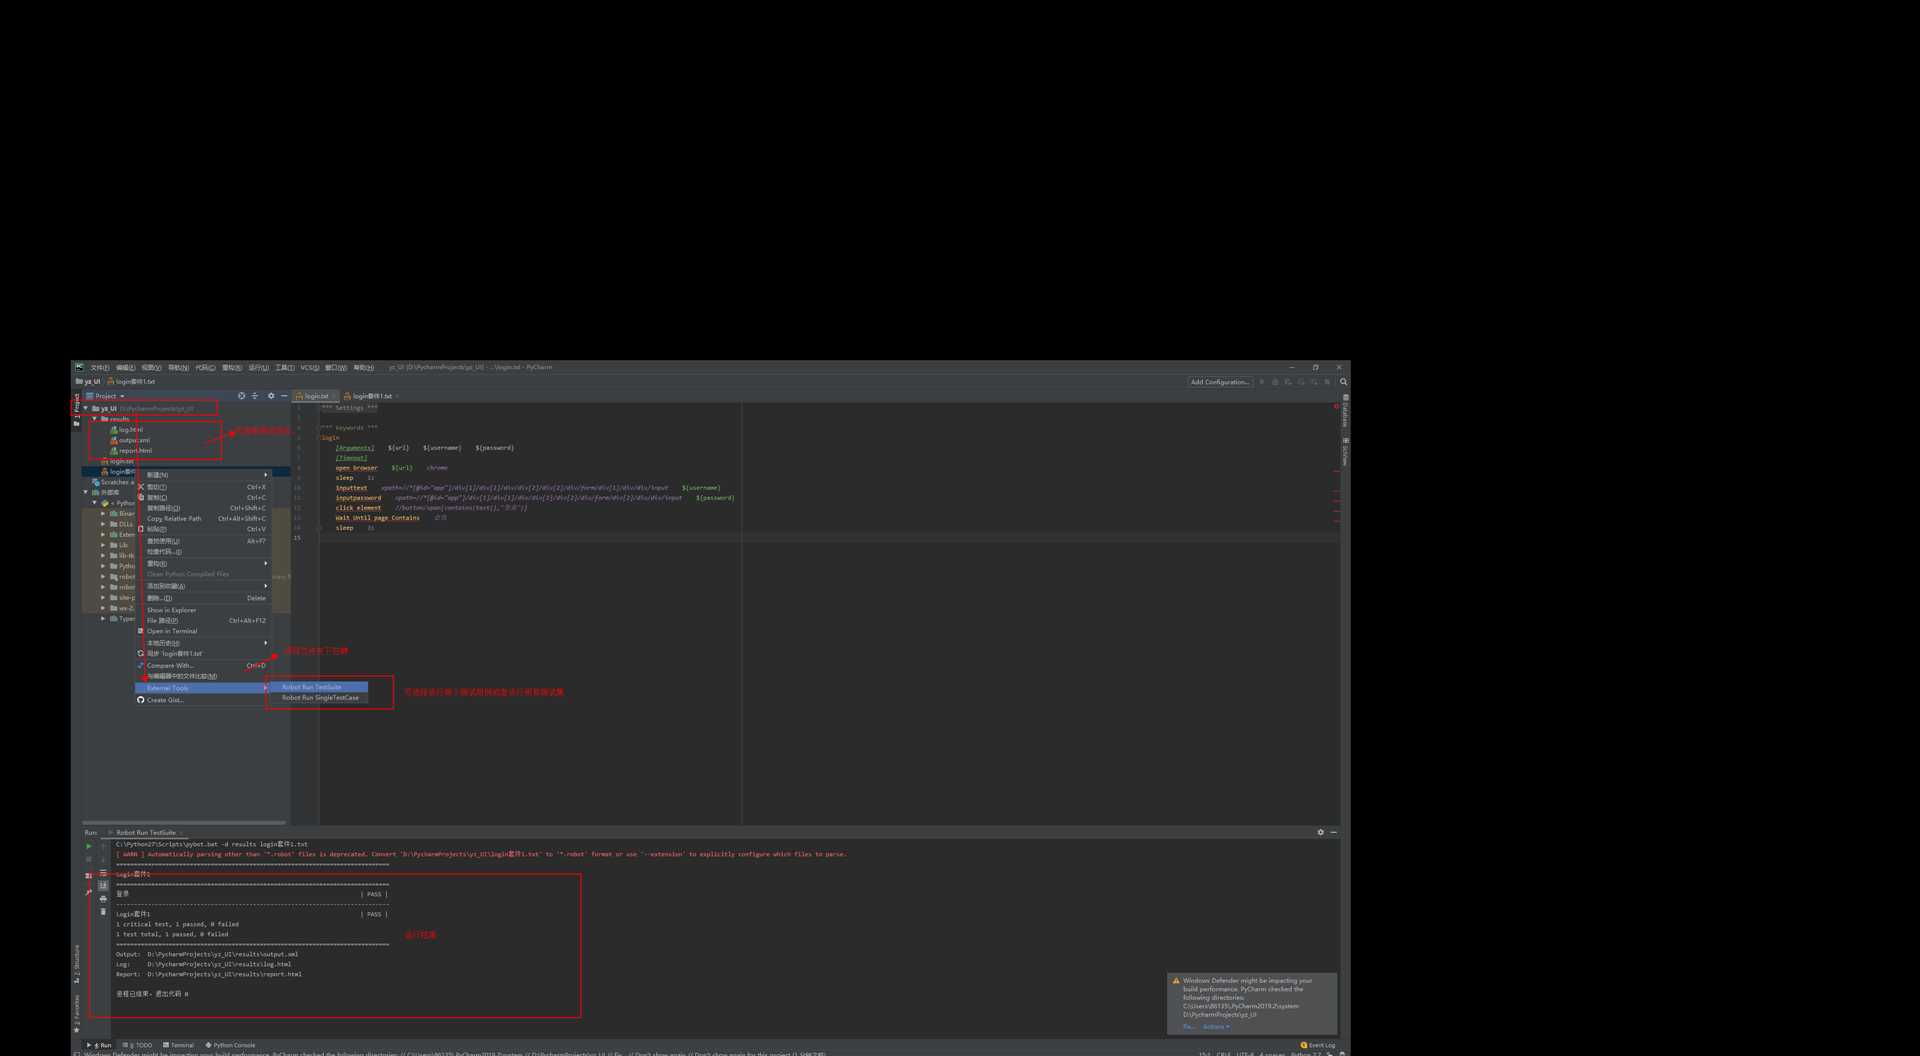Image resolution: width=1920 pixels, height=1056 pixels.
Task: Collapse the results folder
Action: [95, 419]
